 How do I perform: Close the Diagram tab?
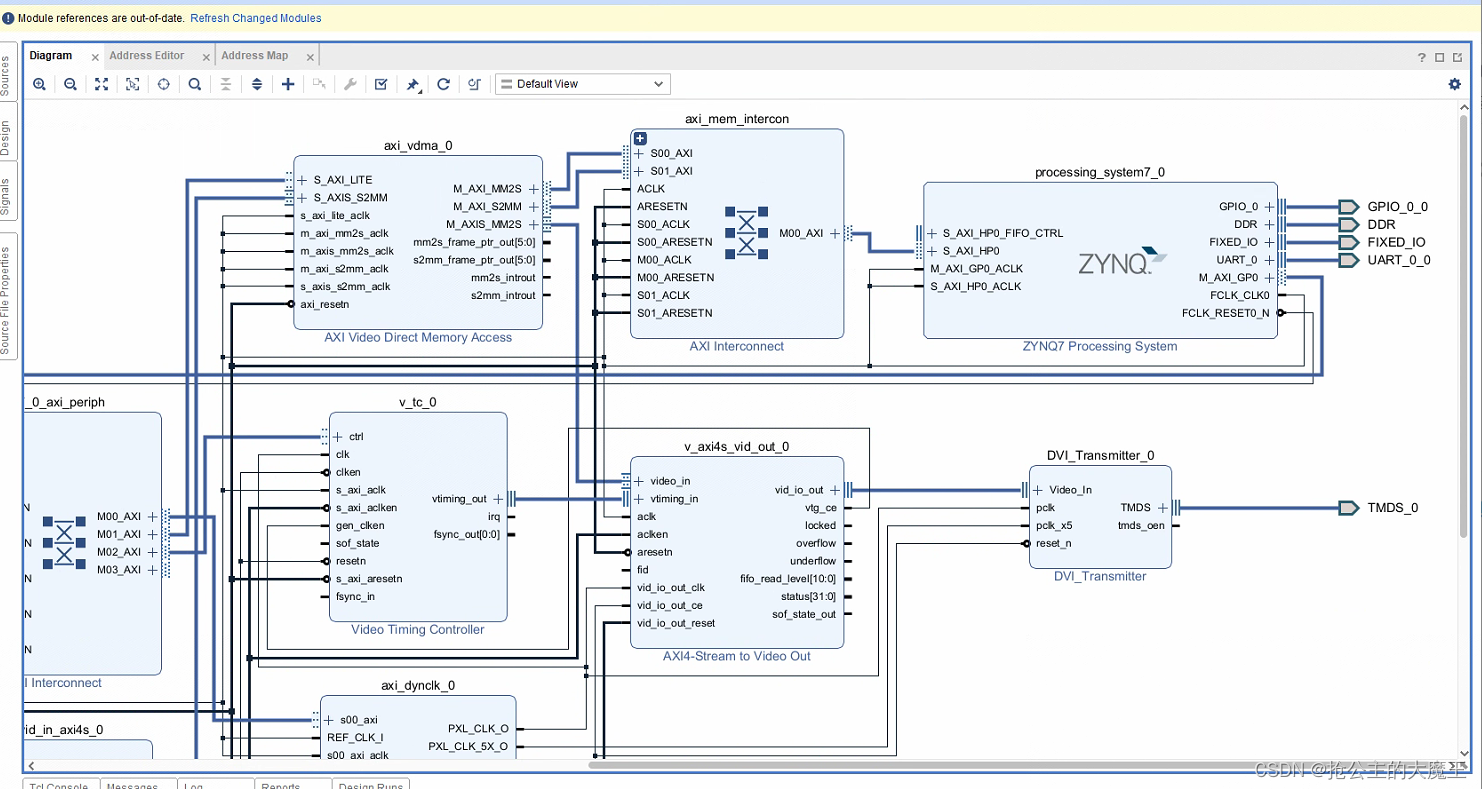95,57
